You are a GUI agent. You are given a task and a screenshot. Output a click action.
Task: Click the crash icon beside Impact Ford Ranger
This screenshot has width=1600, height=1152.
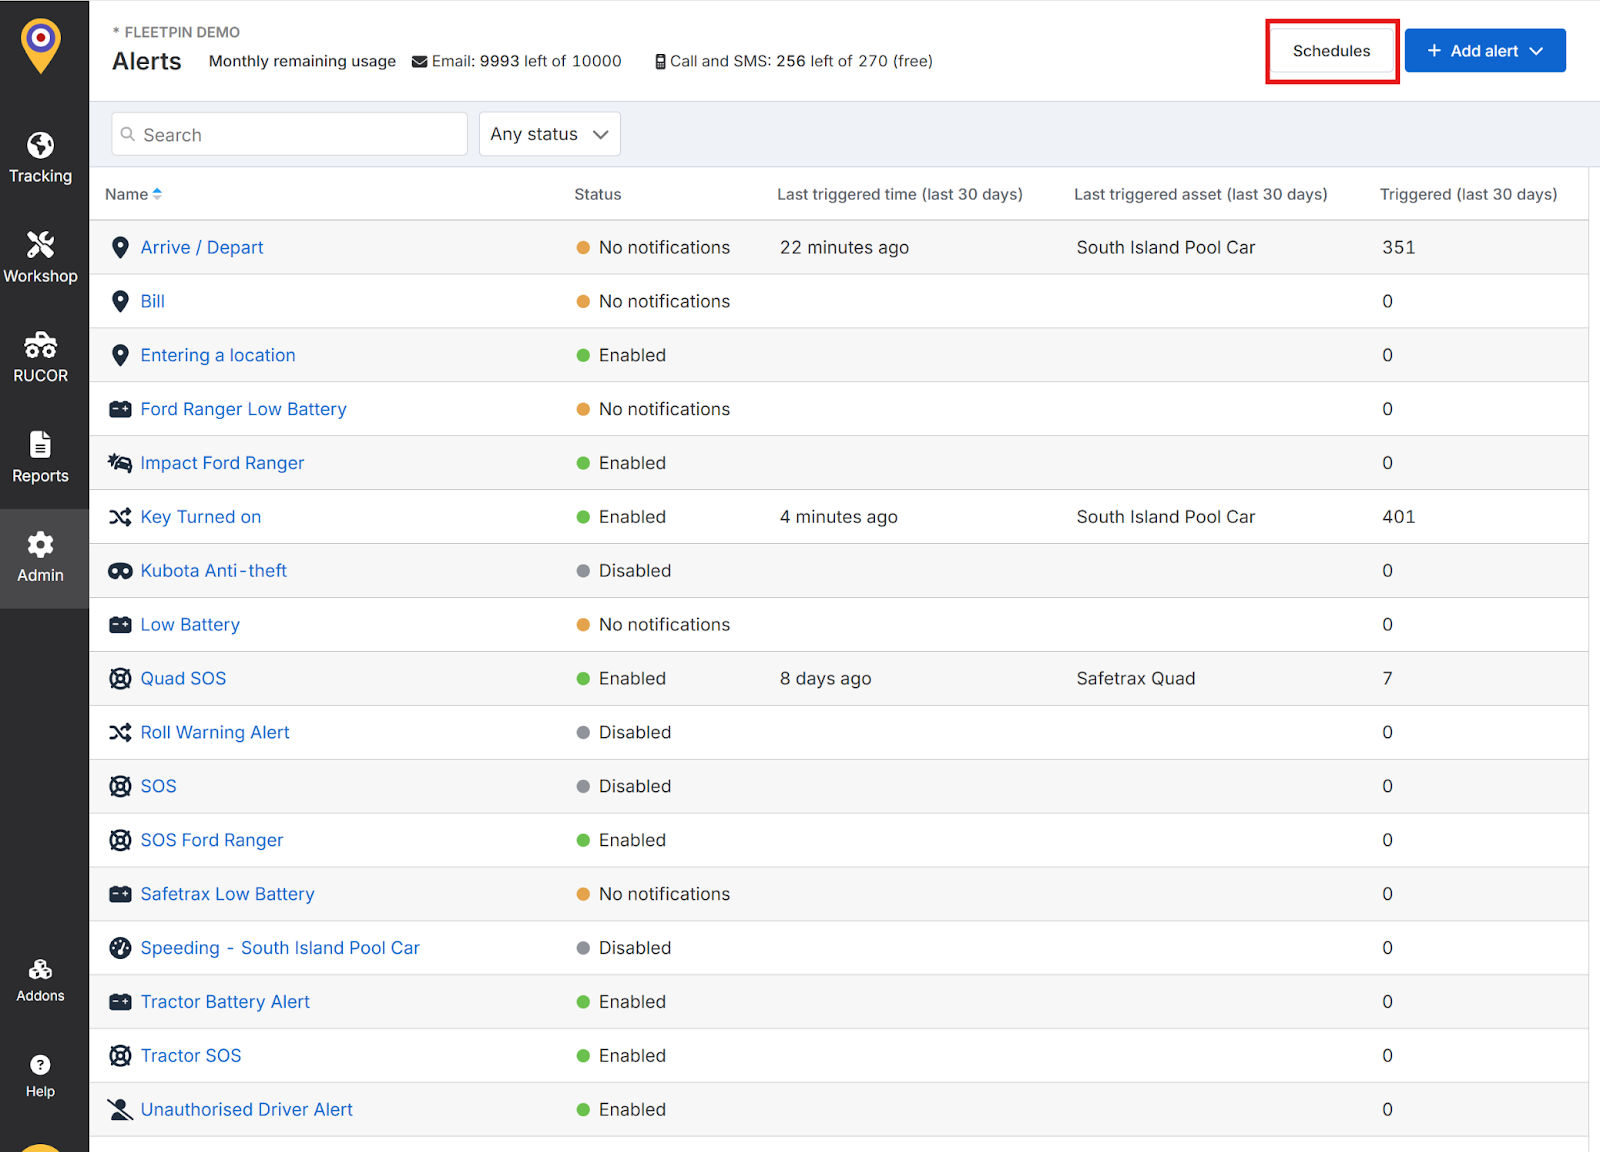click(x=120, y=463)
